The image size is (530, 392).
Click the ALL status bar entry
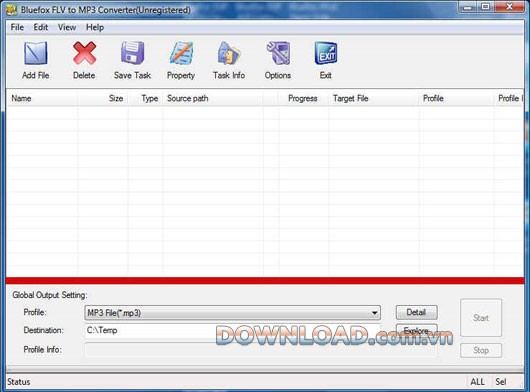[x=477, y=382]
